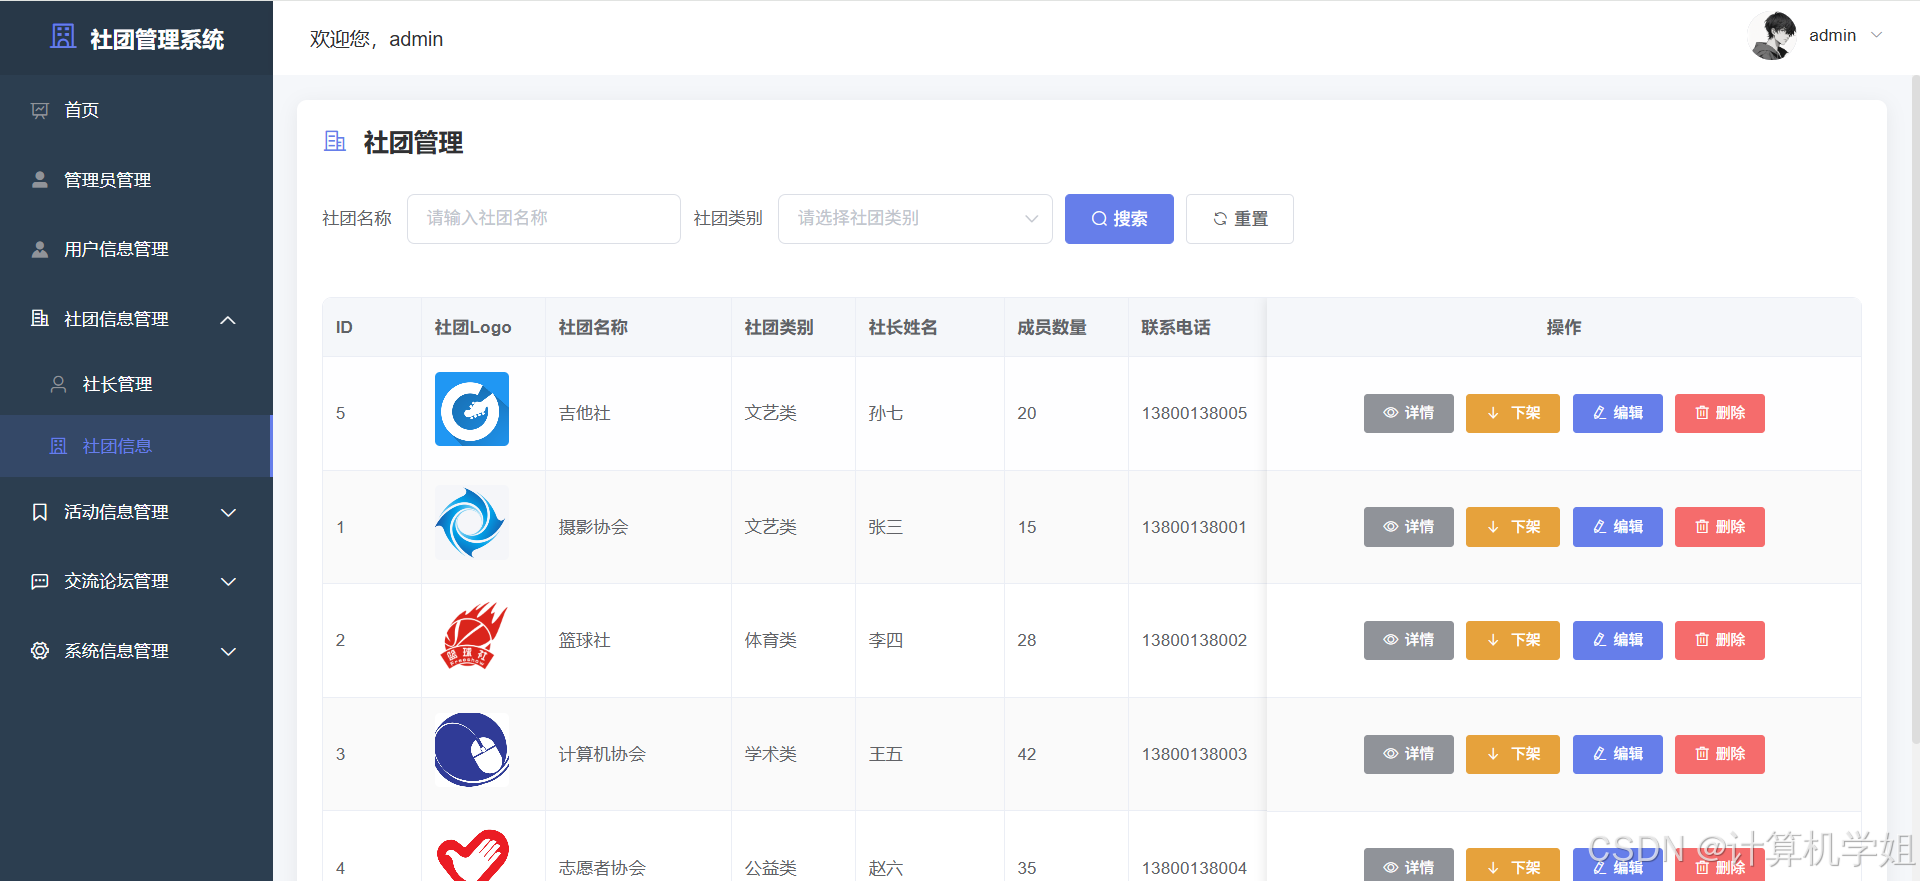Open the 社团类别 select dropdown
This screenshot has height=881, width=1920.
(x=915, y=219)
